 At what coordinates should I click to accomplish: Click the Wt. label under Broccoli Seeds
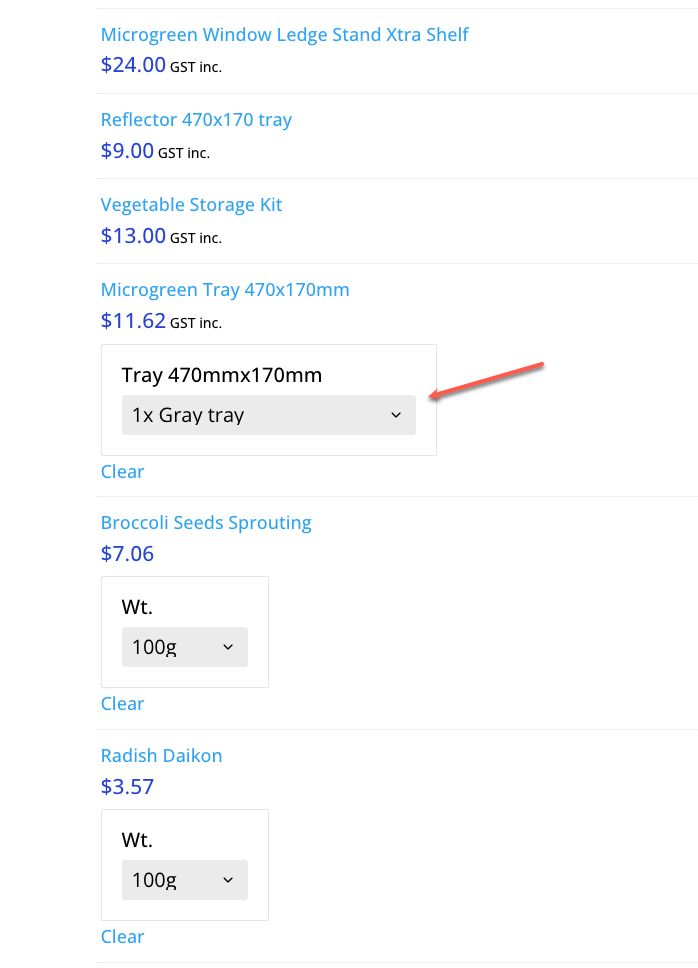[137, 608]
